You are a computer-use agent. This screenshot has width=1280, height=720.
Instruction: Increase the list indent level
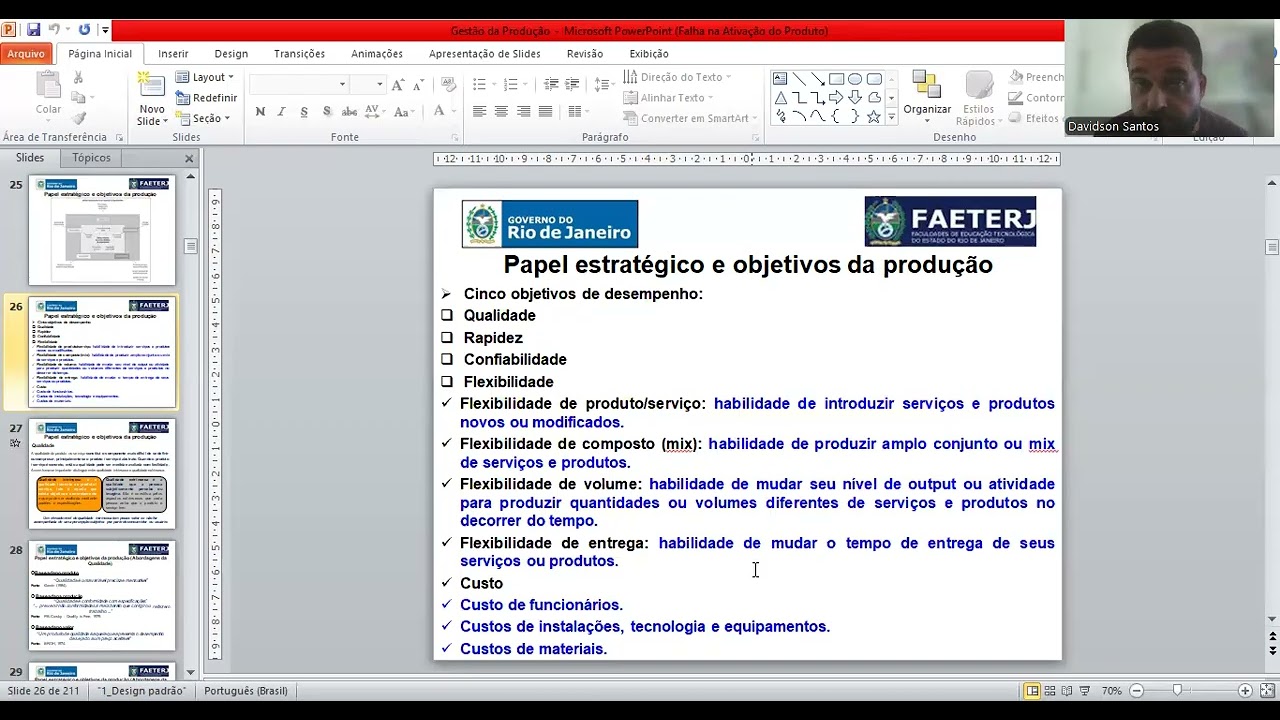coord(574,84)
